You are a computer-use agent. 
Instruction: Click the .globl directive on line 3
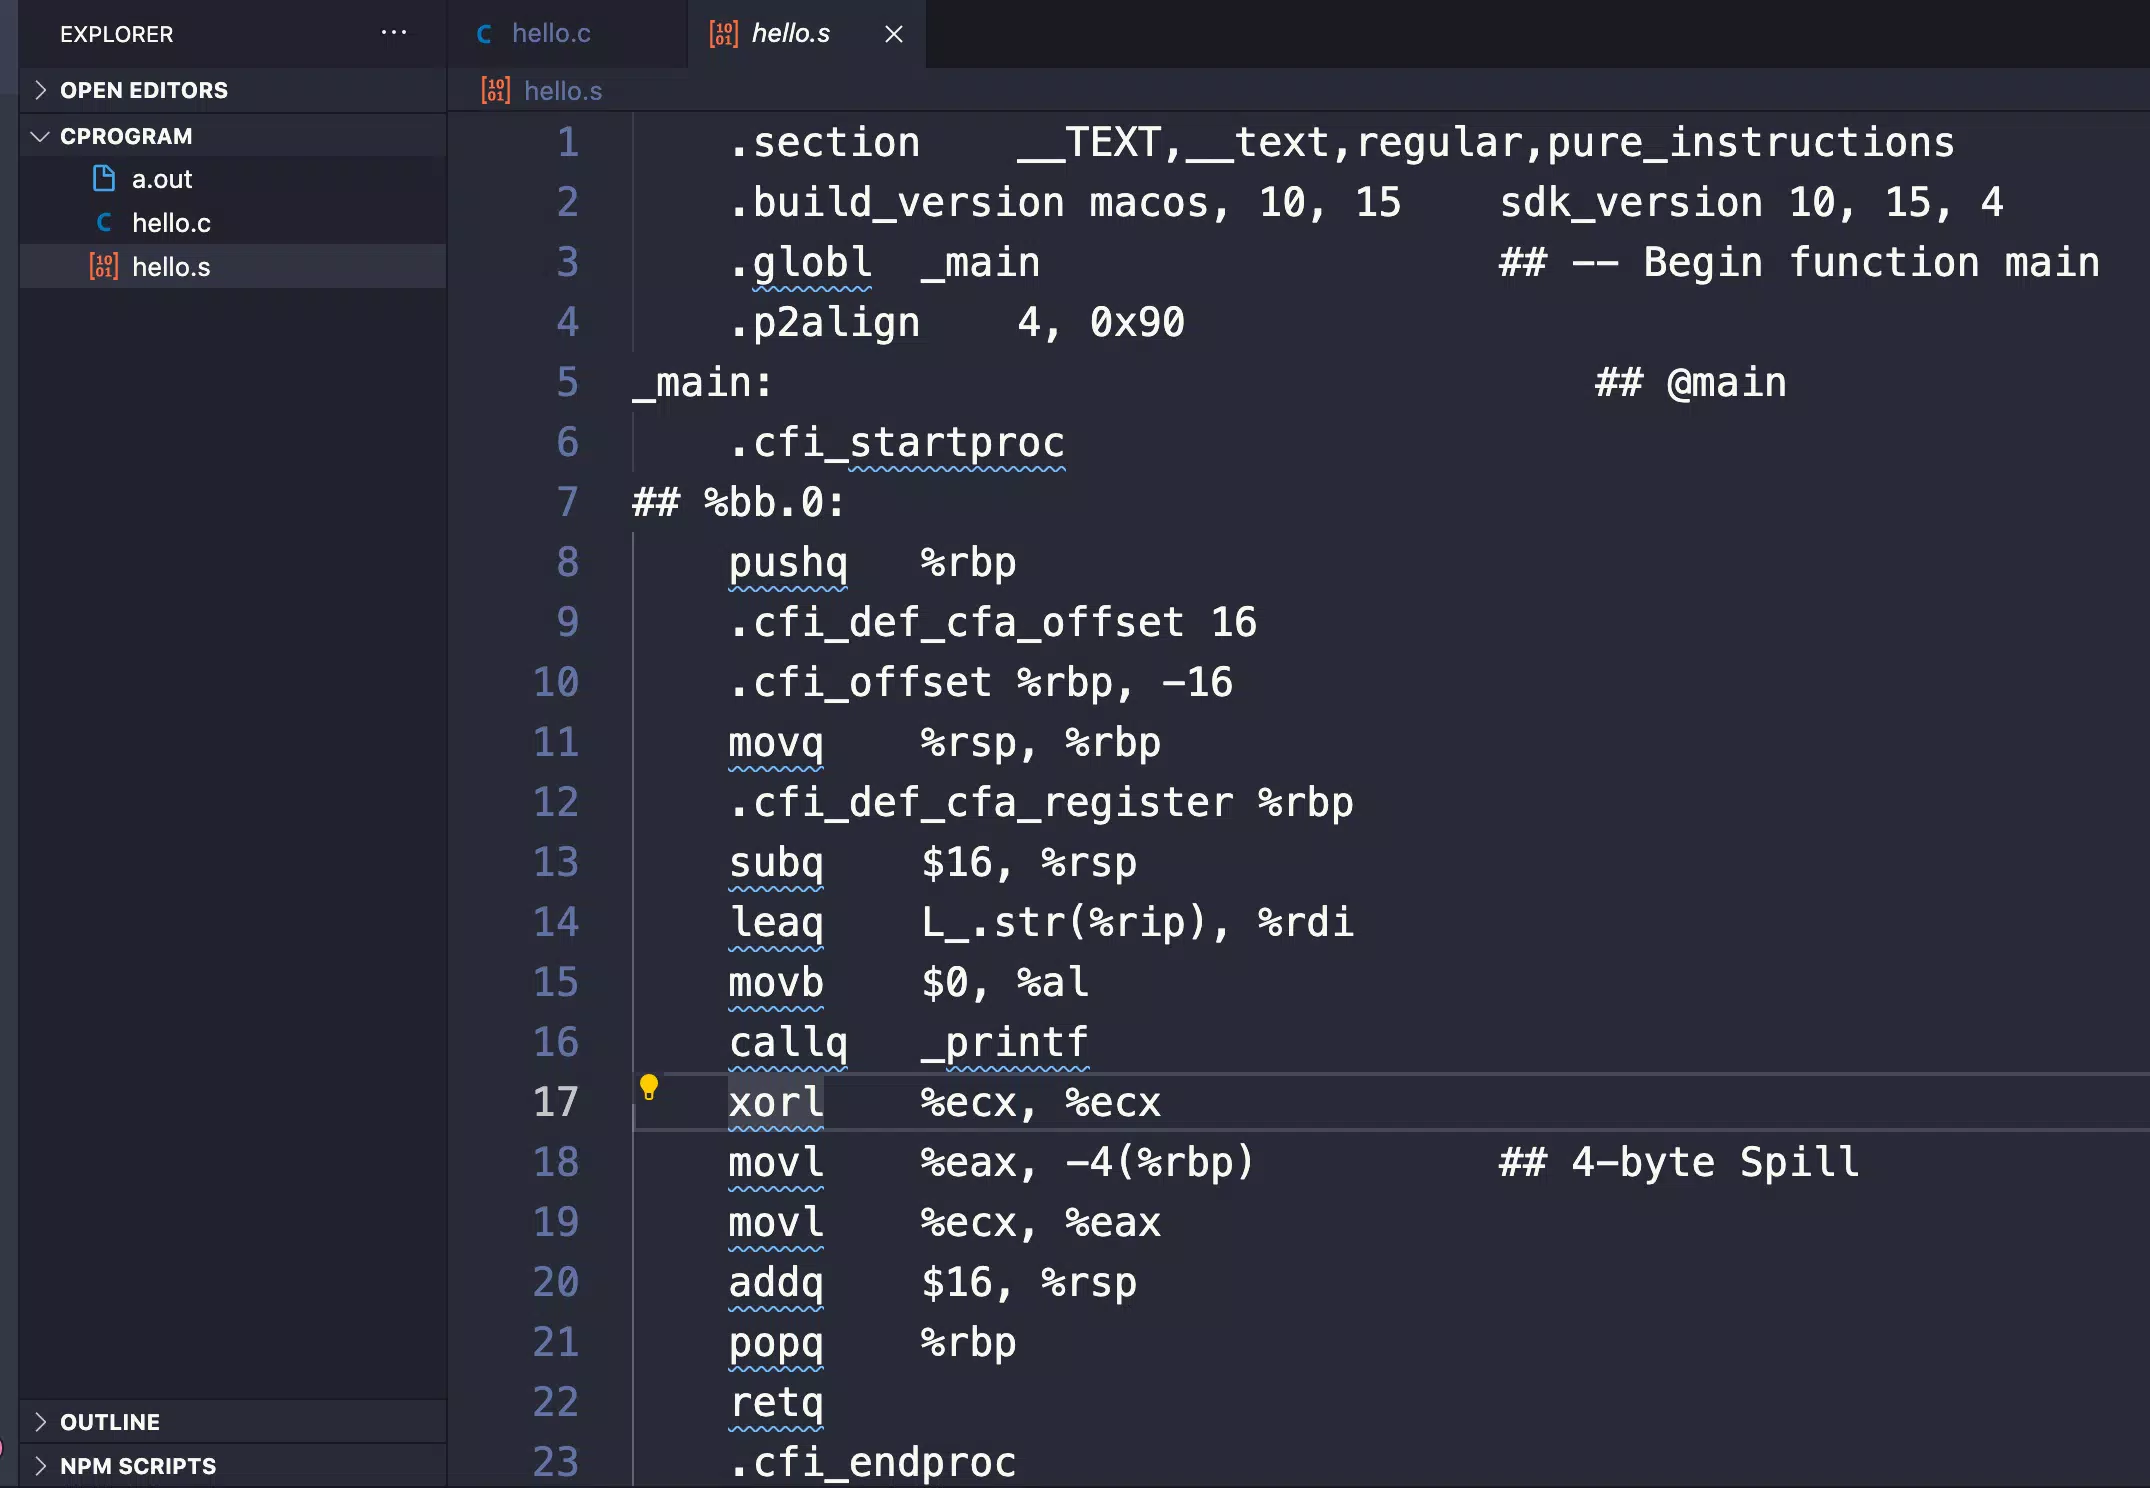click(800, 262)
